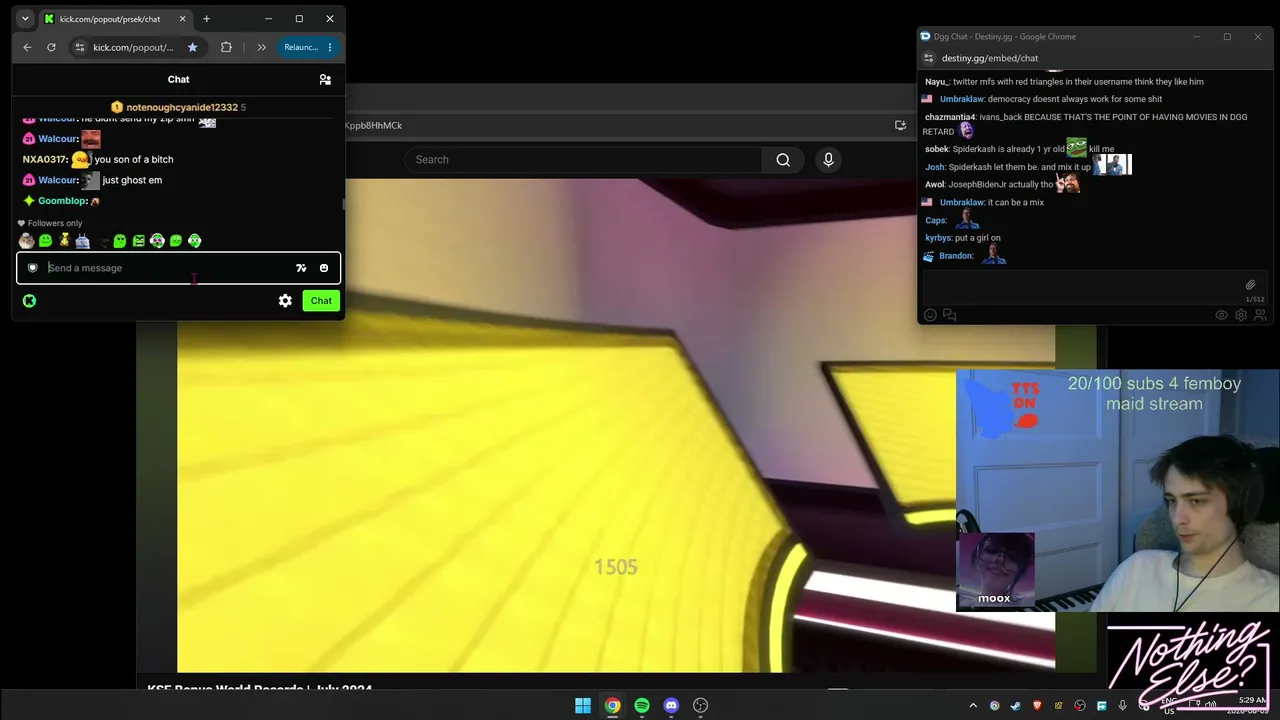This screenshot has width=1280, height=720.
Task: Open the Chrome extensions puzzle icon
Action: coord(226,47)
